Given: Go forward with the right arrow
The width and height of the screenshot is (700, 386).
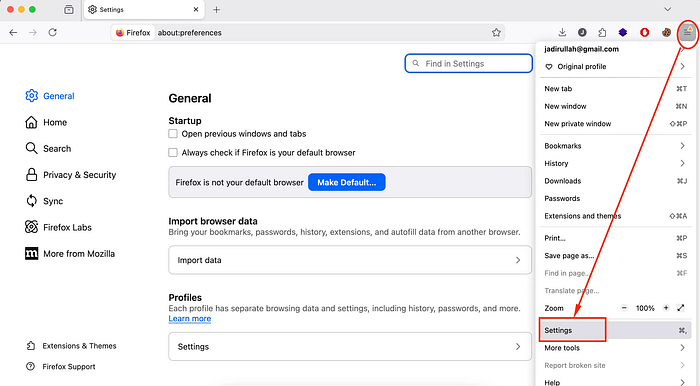Looking at the screenshot, I should tap(33, 33).
